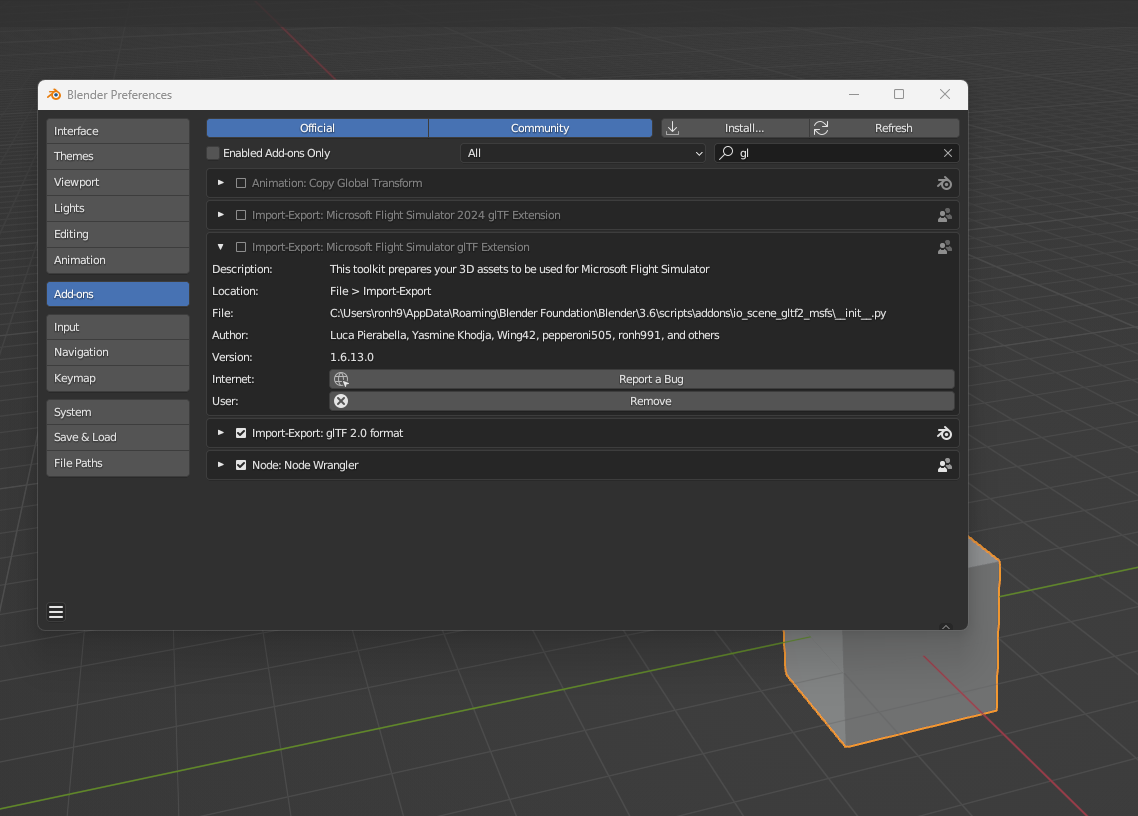Screen dimensions: 1138x816
Task: Click the magnifier icon in the search field
Action: 727,153
